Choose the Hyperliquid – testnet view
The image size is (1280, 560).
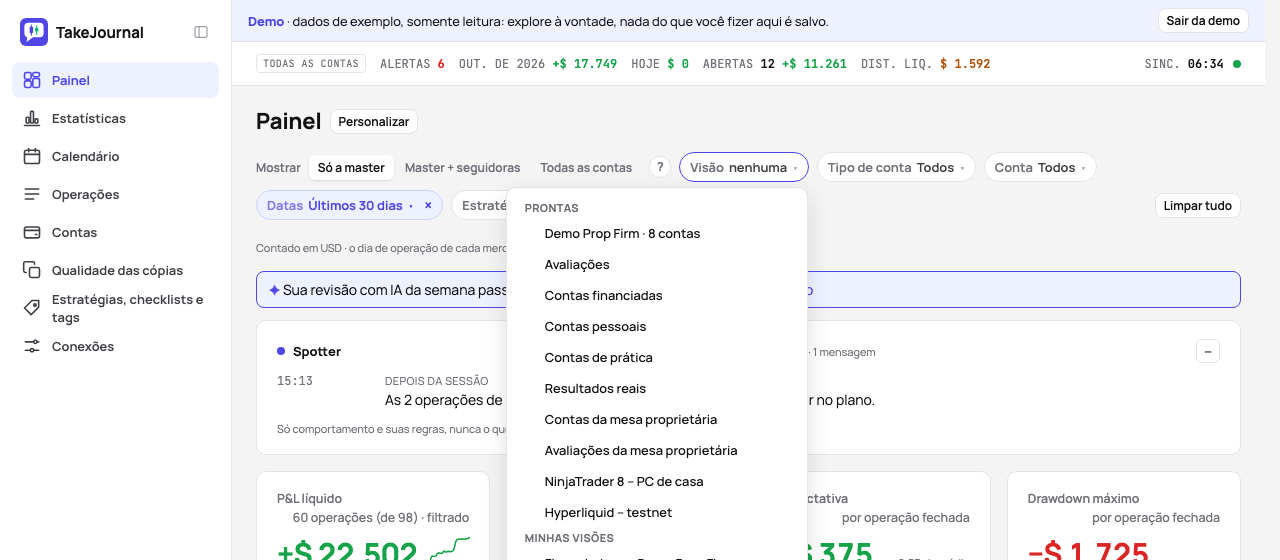[657, 513]
